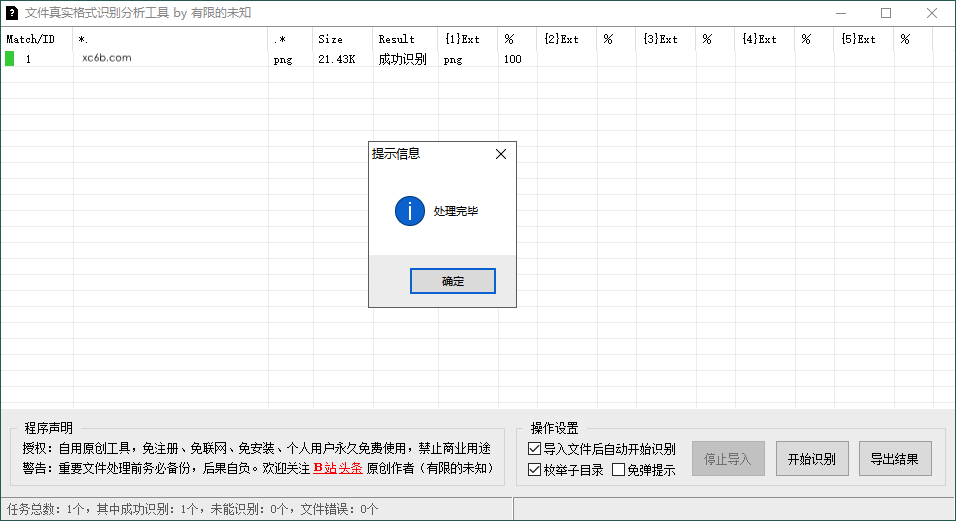Viewport: 956px width, 521px height.
Task: Enable the 免弹提示 checkbox
Action: [x=618, y=470]
